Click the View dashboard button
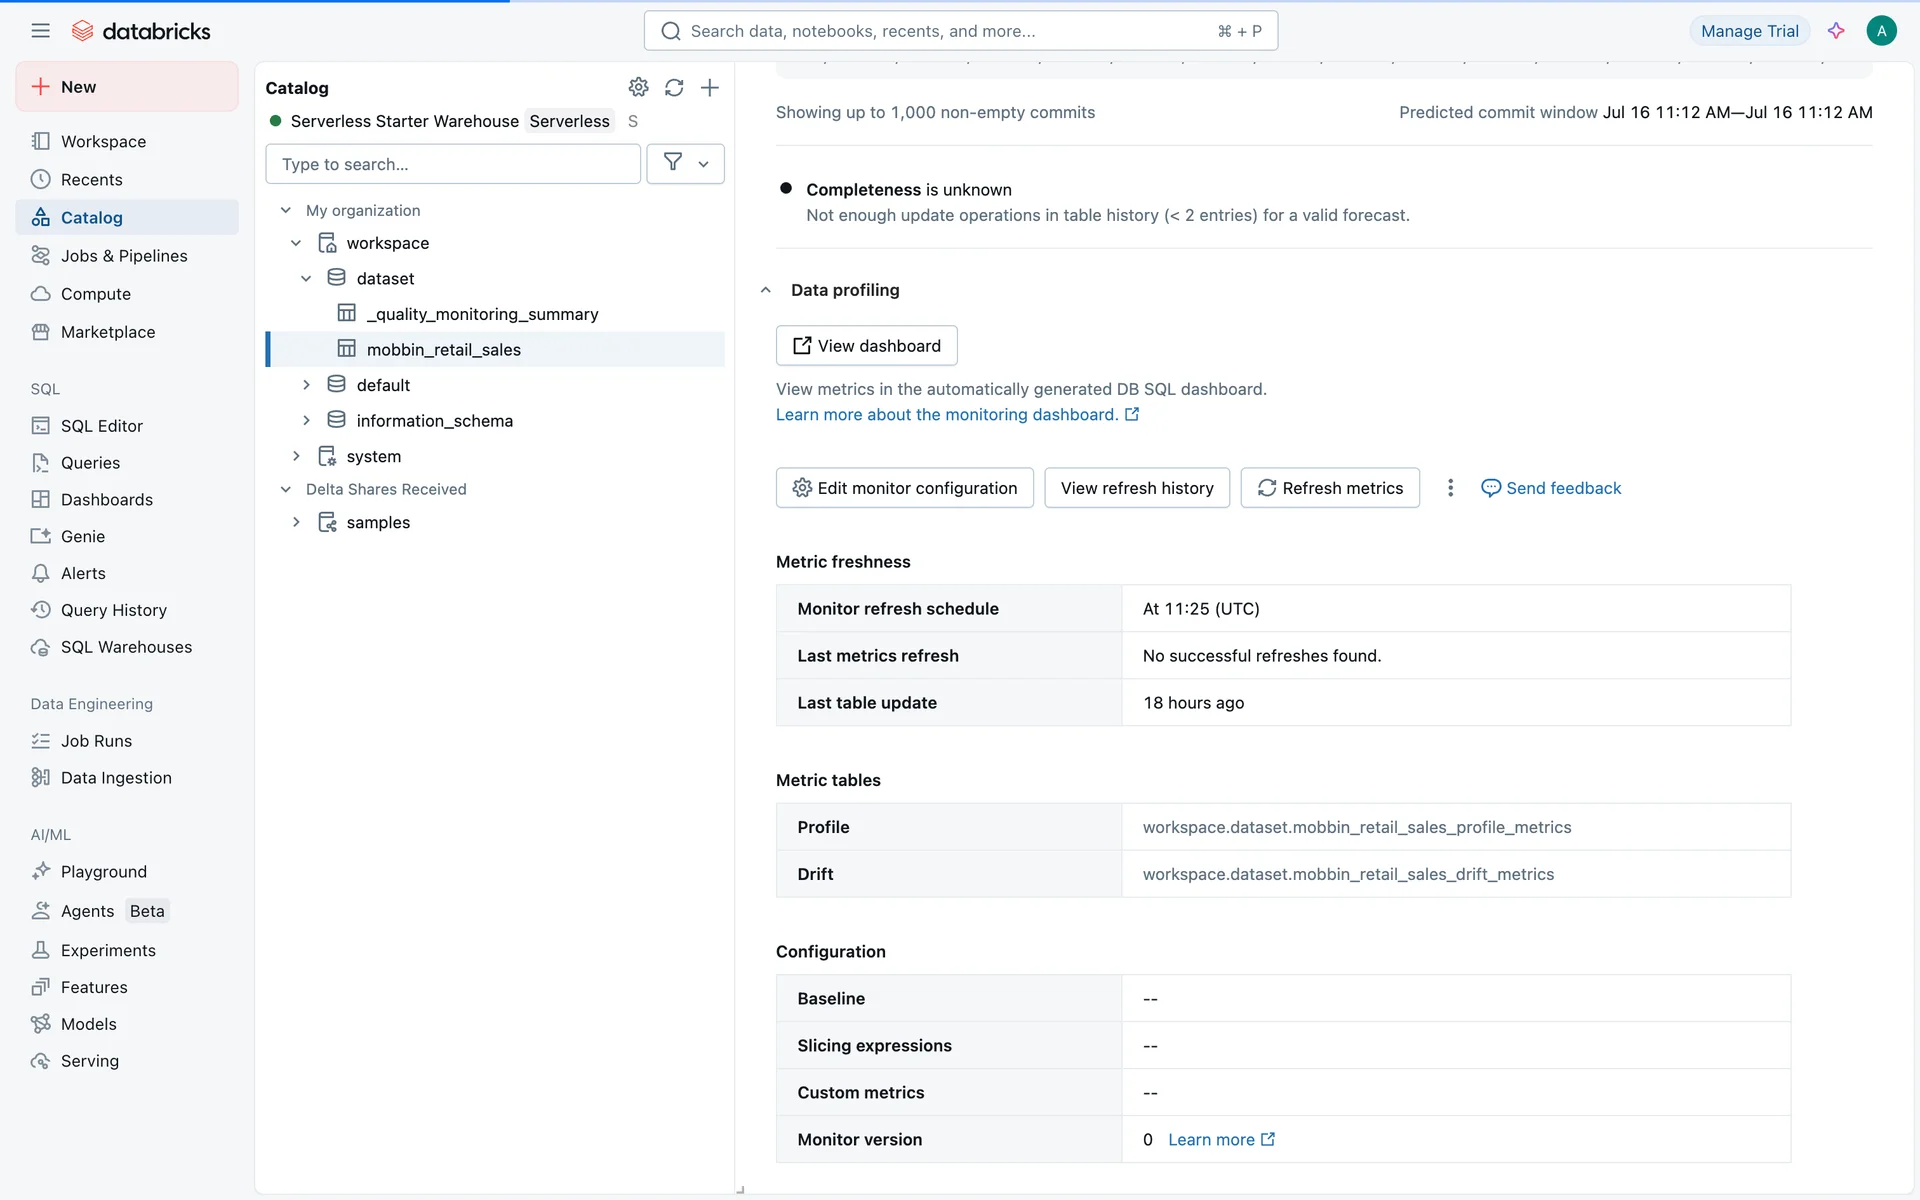1920x1200 pixels. tap(866, 346)
